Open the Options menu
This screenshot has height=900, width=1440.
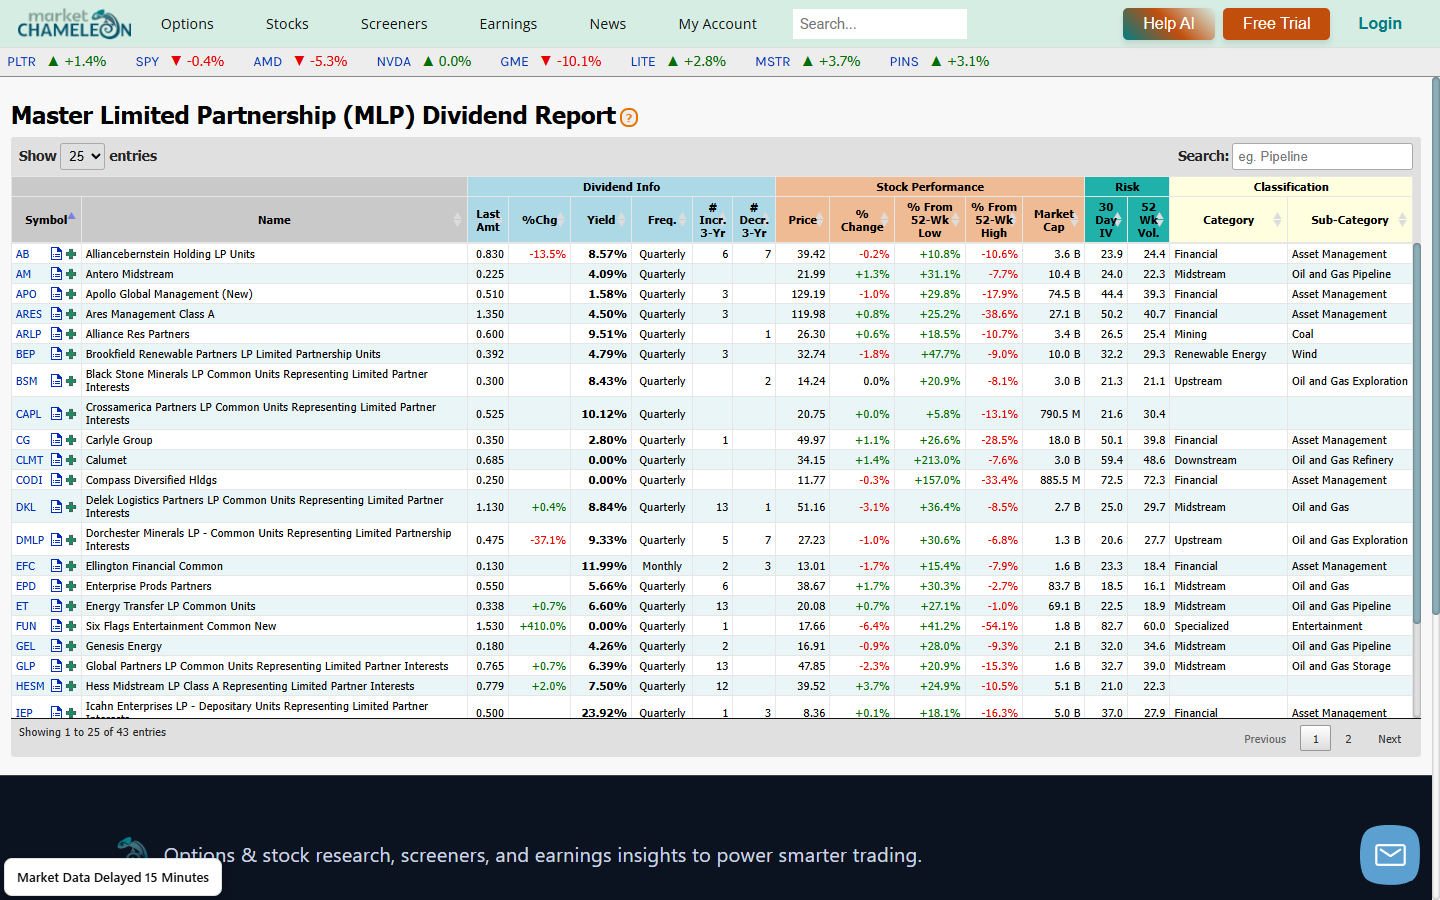[187, 24]
